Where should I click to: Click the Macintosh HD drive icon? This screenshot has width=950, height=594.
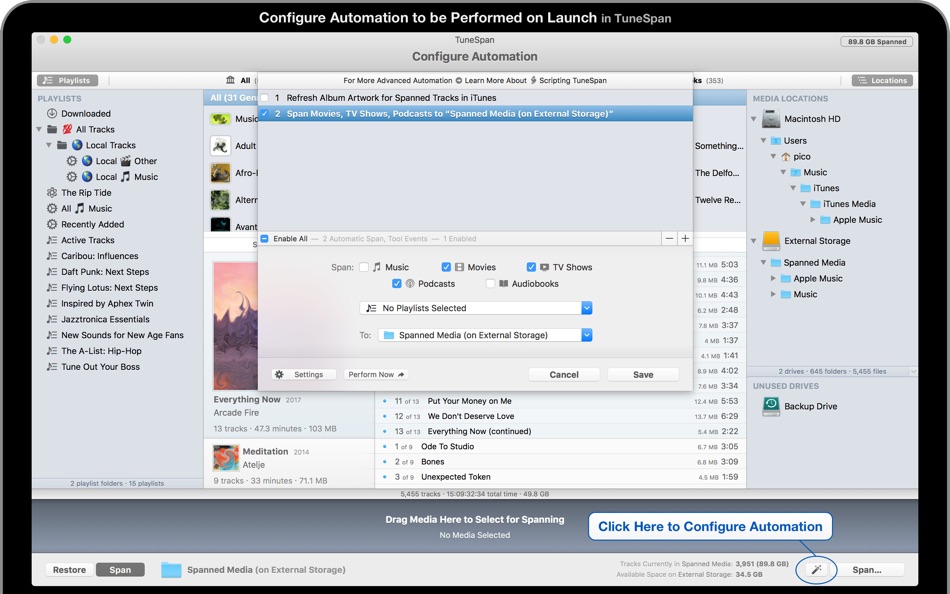tap(771, 119)
